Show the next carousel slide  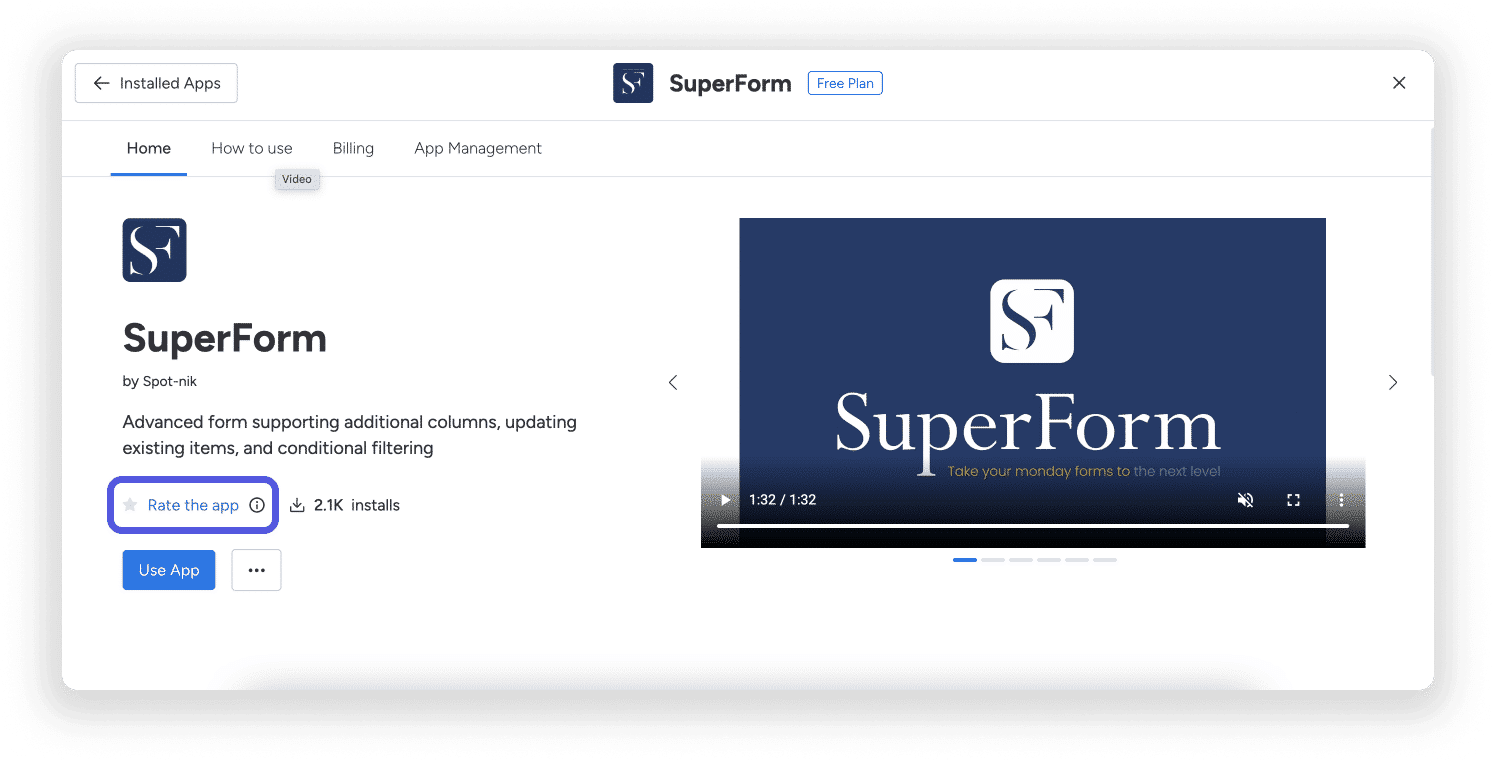(x=1393, y=382)
